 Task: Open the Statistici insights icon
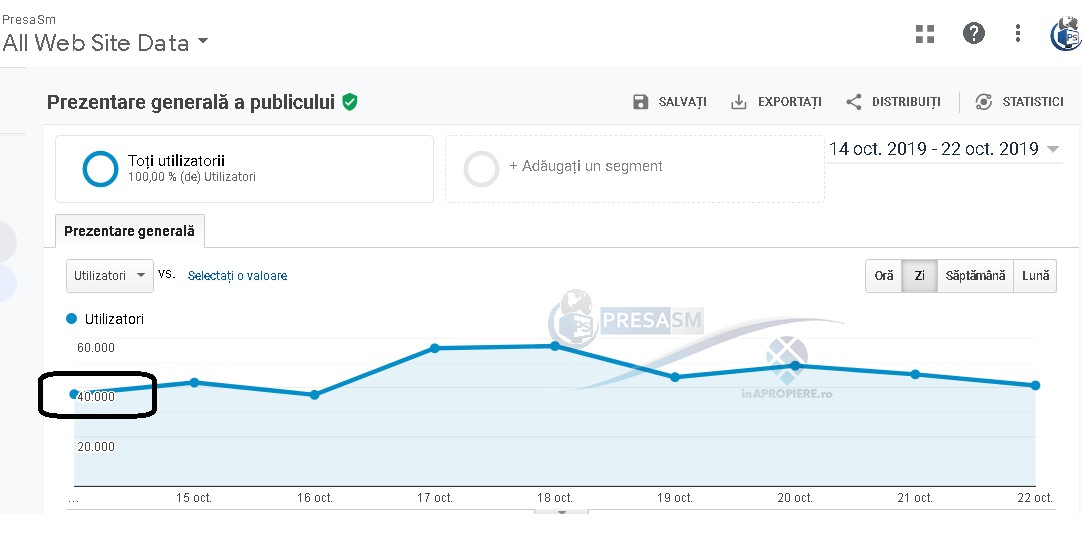point(984,102)
